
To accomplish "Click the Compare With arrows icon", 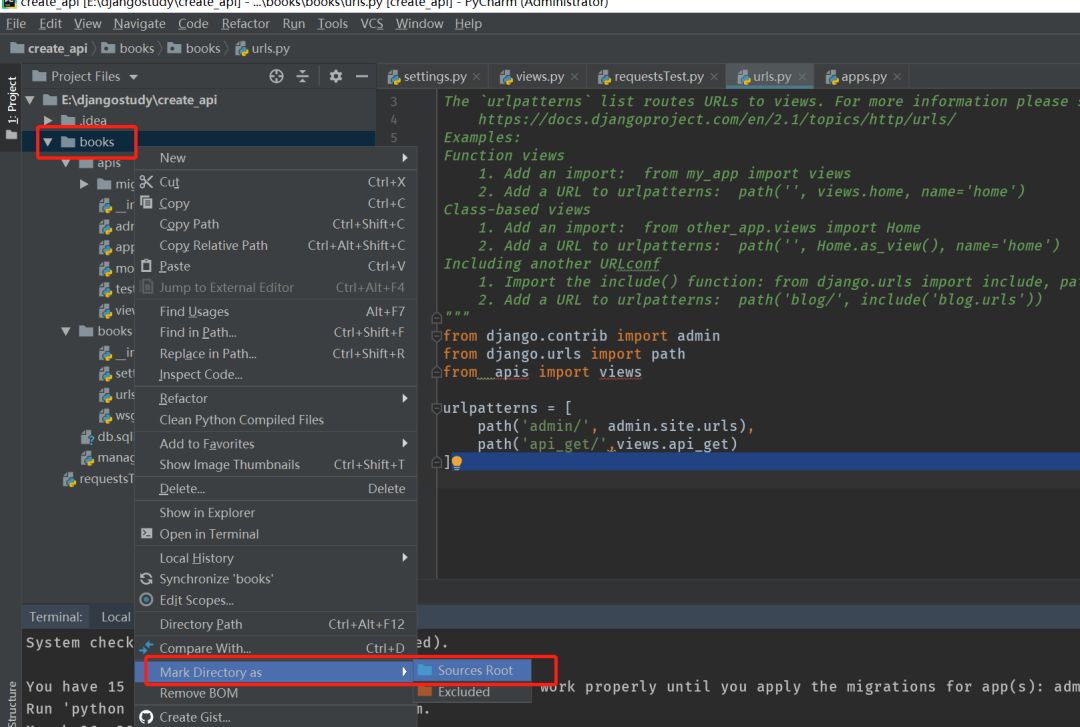I will coord(146,648).
